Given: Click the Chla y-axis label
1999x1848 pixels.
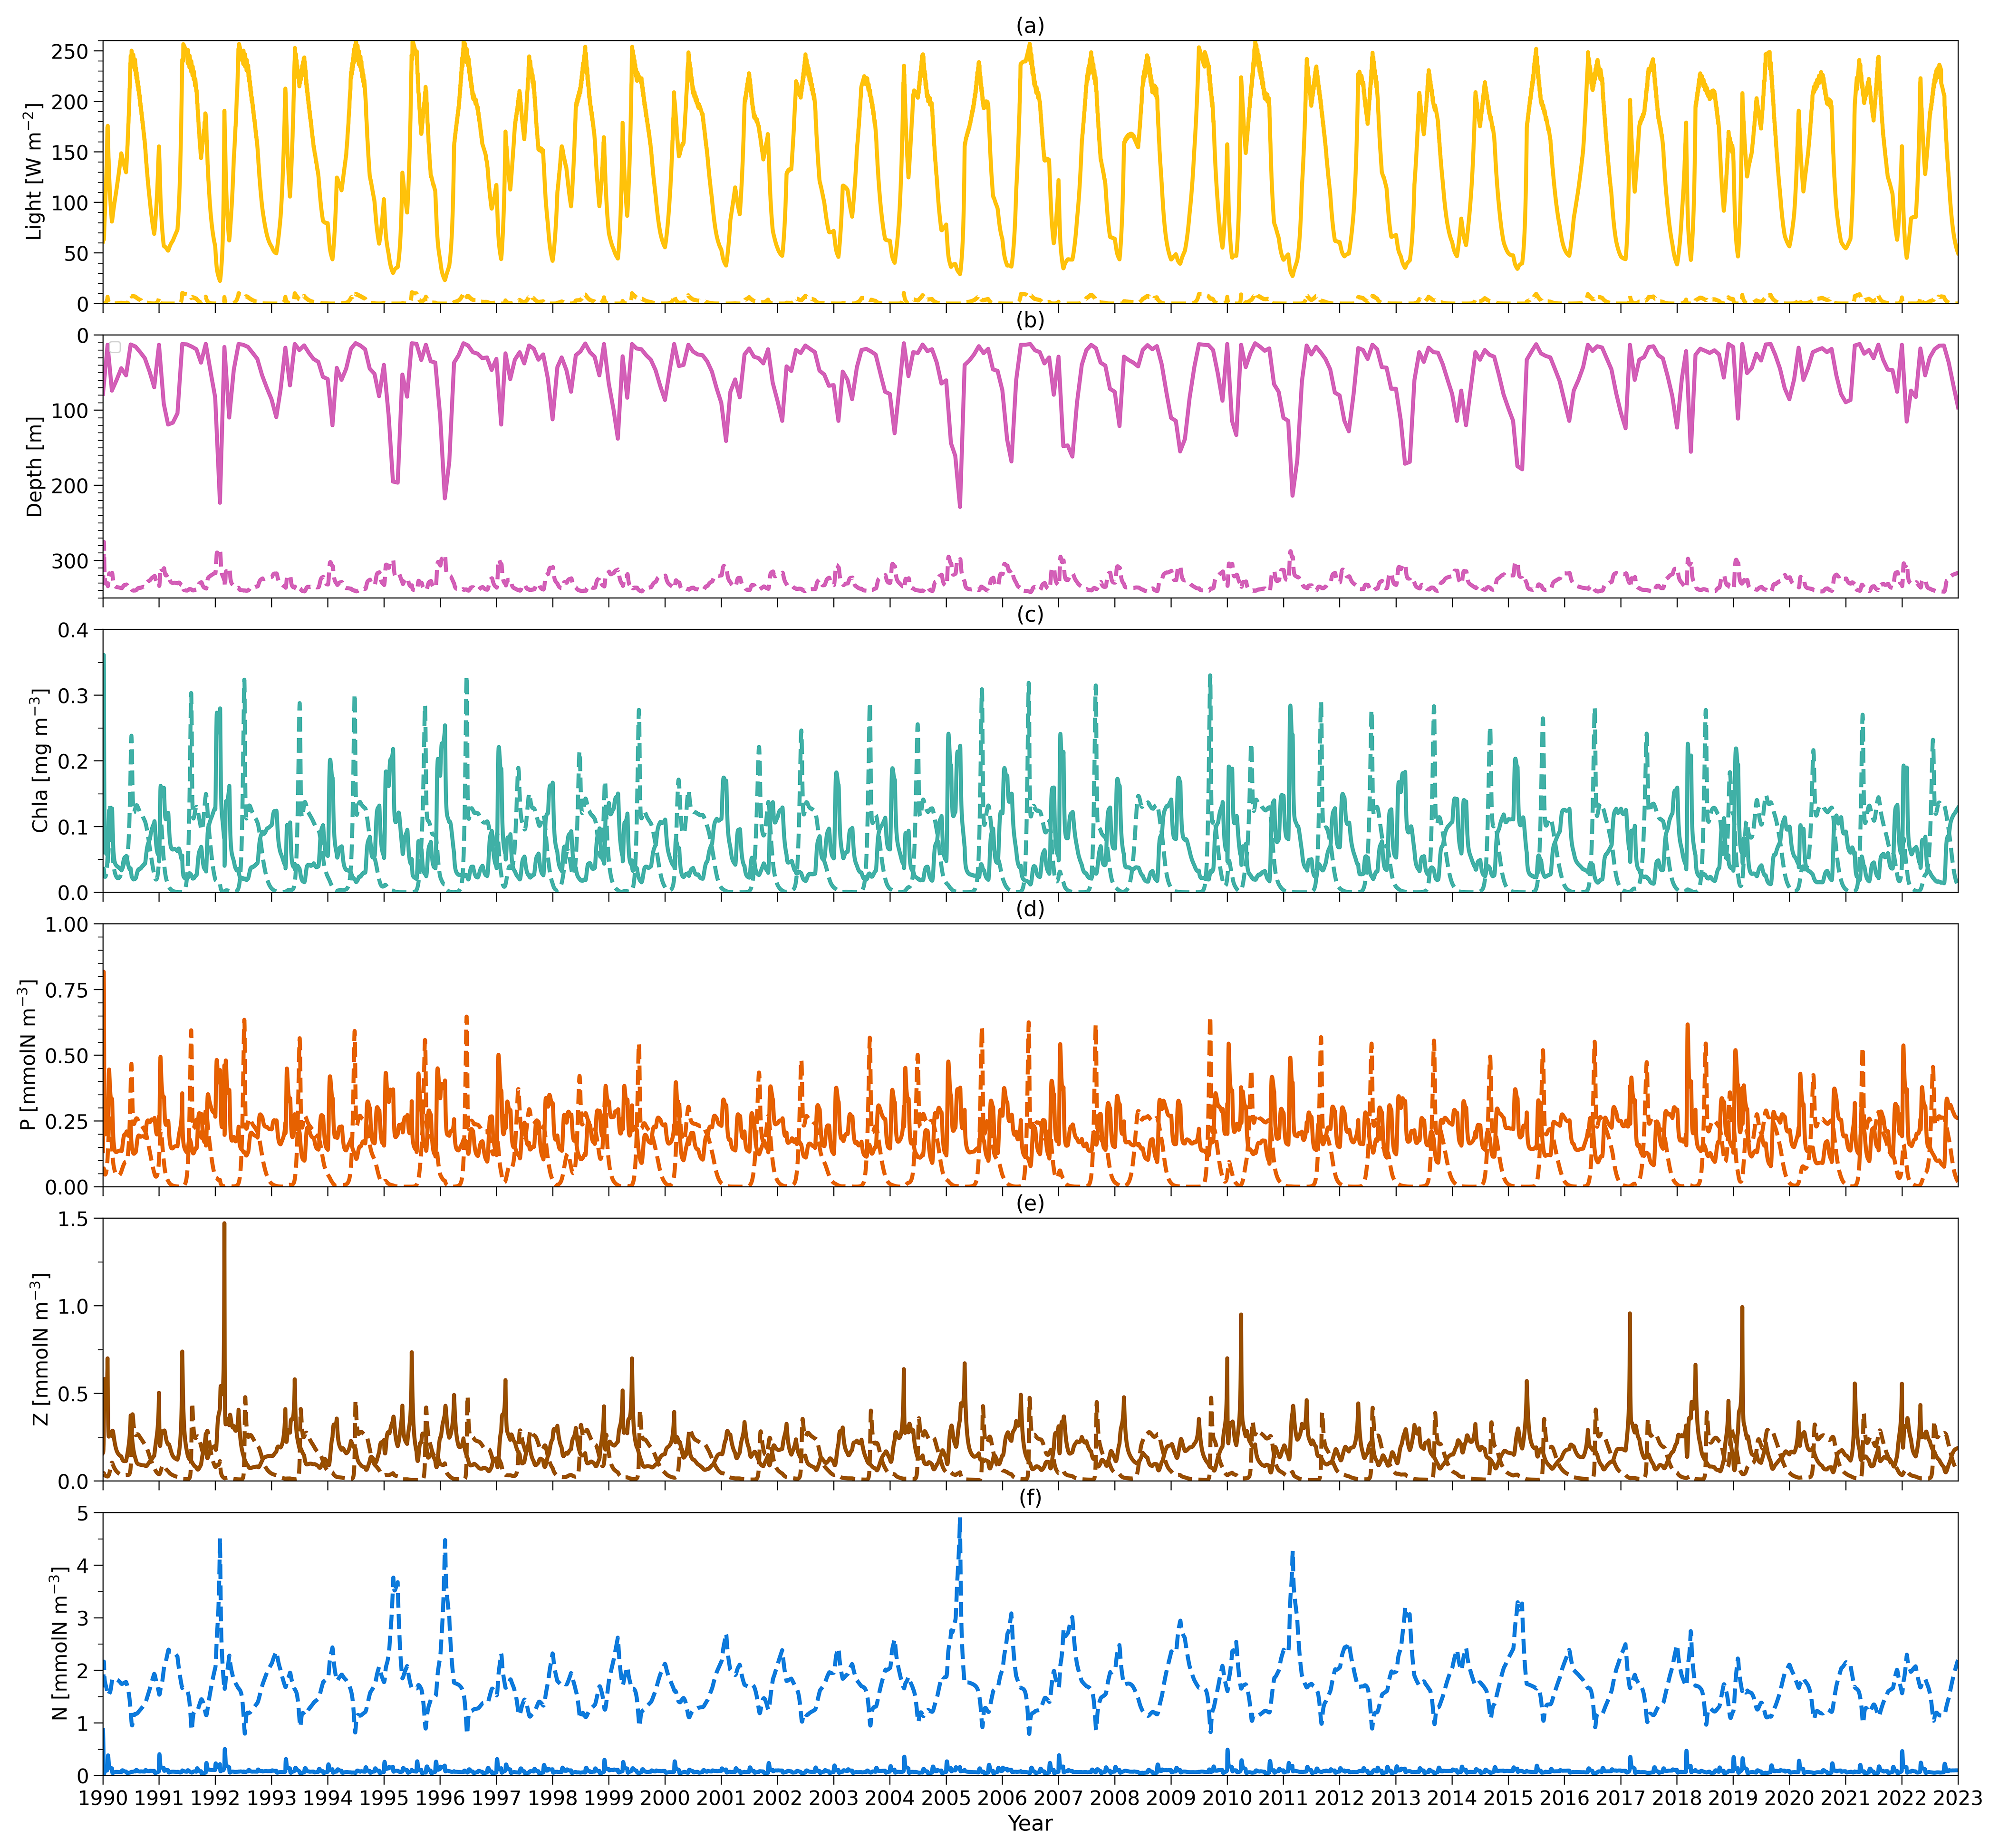Looking at the screenshot, I should [x=40, y=760].
